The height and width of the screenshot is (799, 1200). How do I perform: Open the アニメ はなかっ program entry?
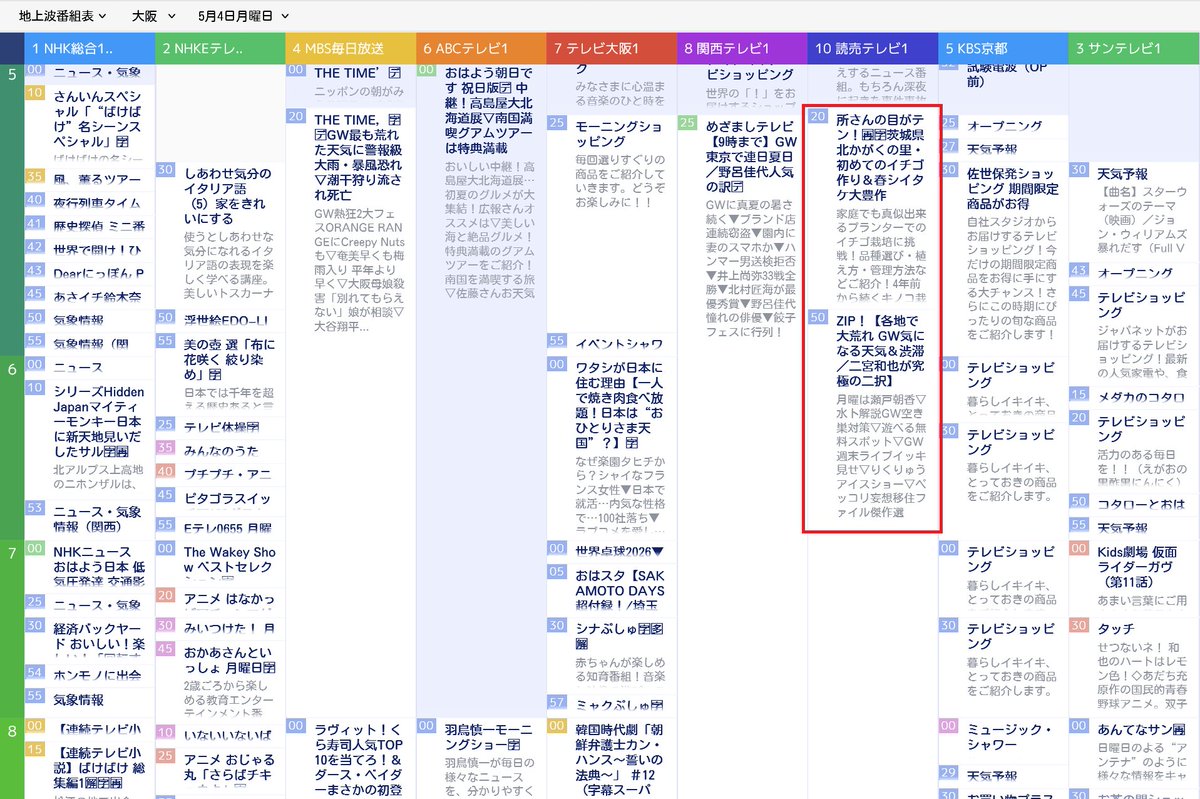tap(230, 599)
